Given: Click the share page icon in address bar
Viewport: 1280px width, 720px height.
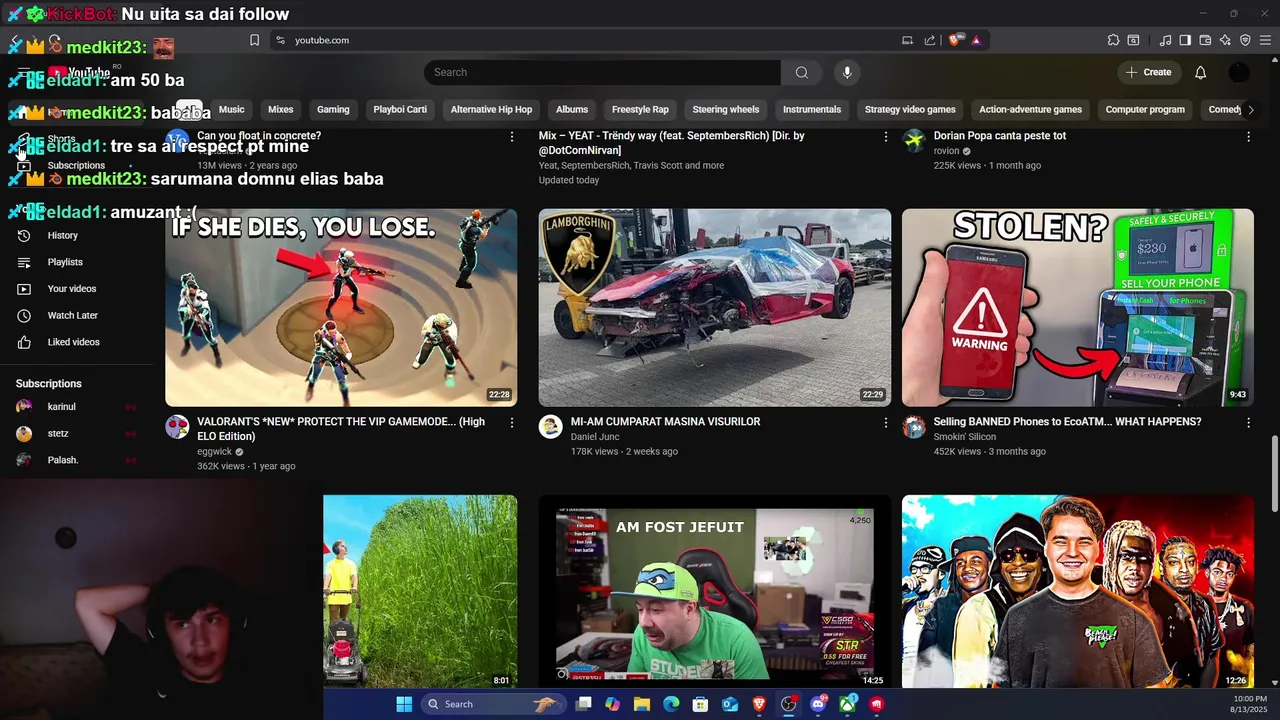Looking at the screenshot, I should tap(930, 40).
